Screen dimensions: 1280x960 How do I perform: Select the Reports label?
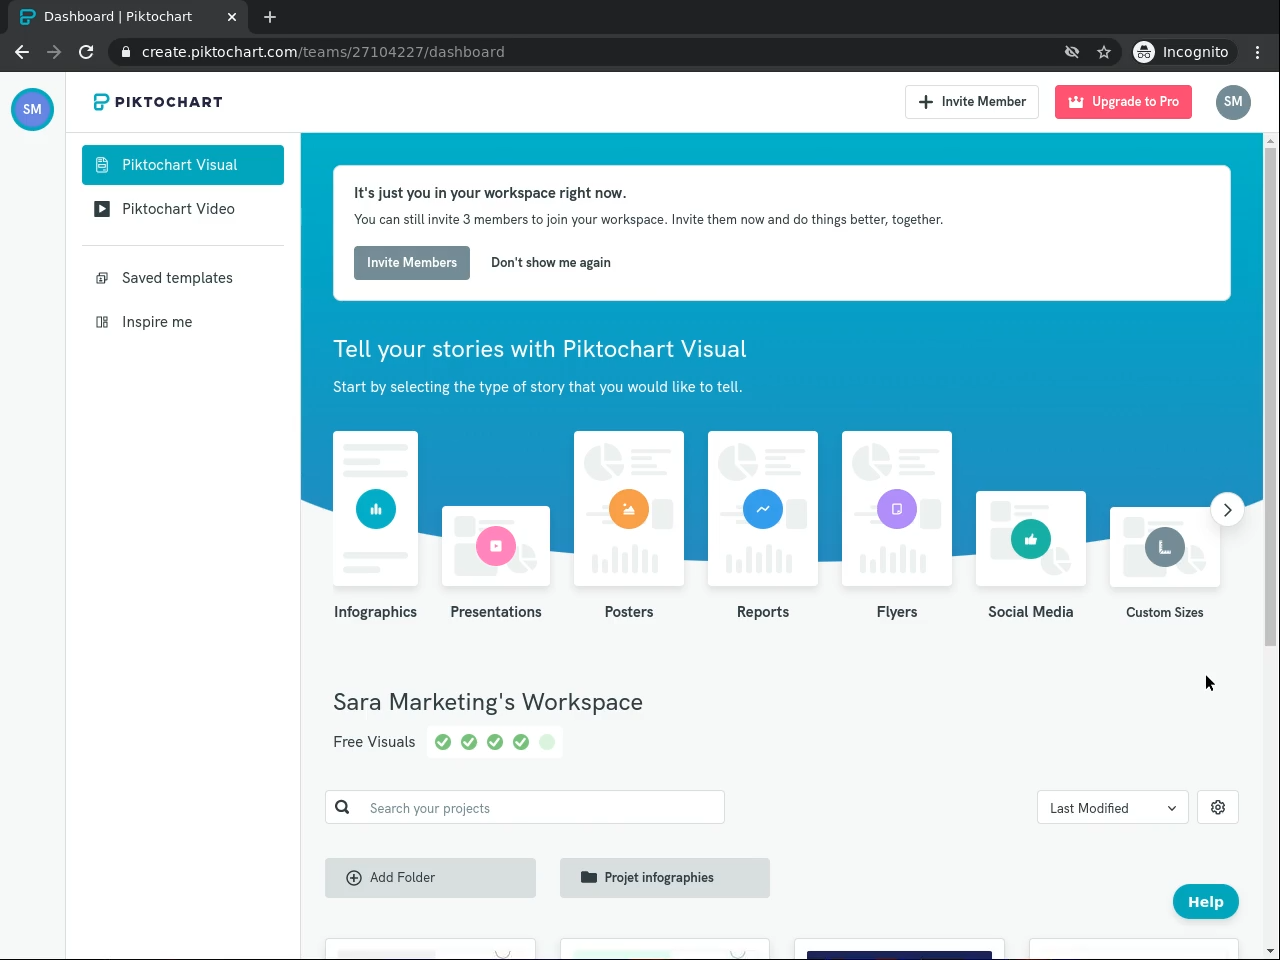[x=763, y=612]
